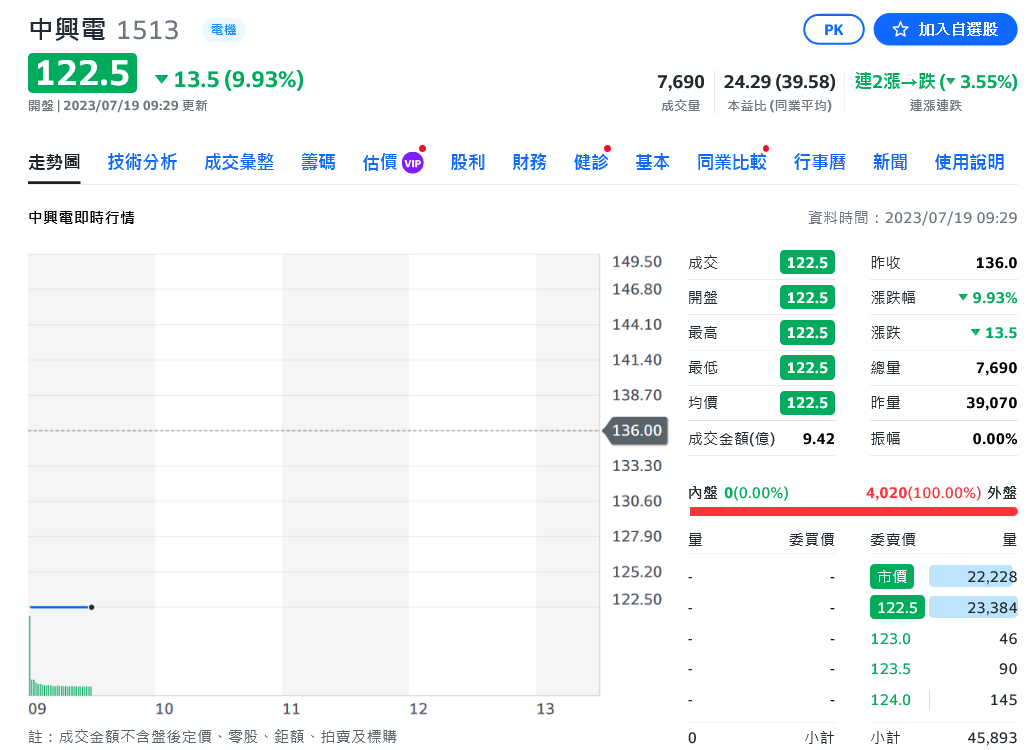
Task: Open the 技術分析 tab
Action: click(142, 162)
